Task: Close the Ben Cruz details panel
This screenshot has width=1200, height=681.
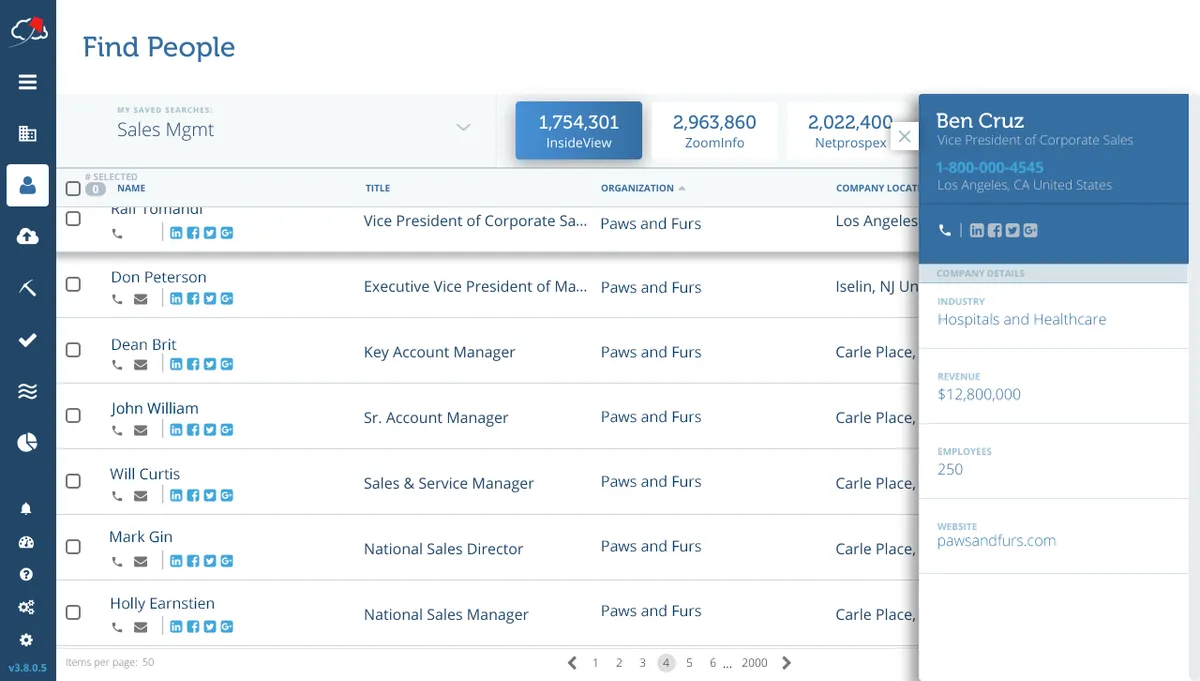Action: coord(905,137)
